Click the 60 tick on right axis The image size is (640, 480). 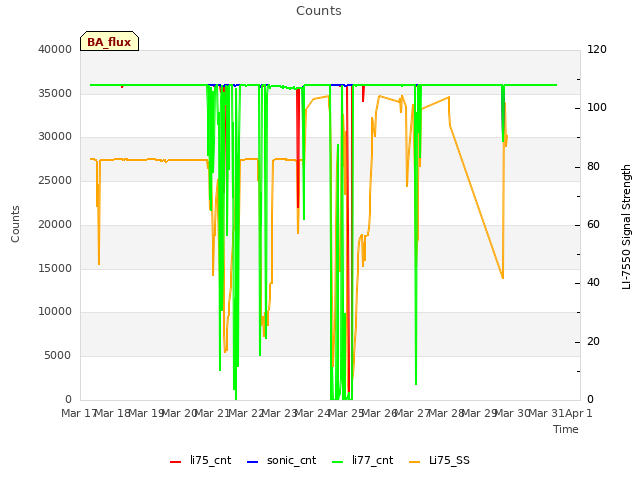click(593, 224)
